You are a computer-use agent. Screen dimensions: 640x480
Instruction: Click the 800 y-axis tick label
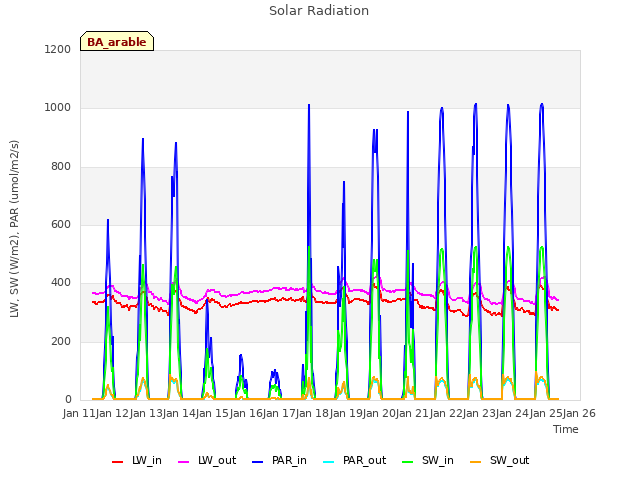point(61,166)
